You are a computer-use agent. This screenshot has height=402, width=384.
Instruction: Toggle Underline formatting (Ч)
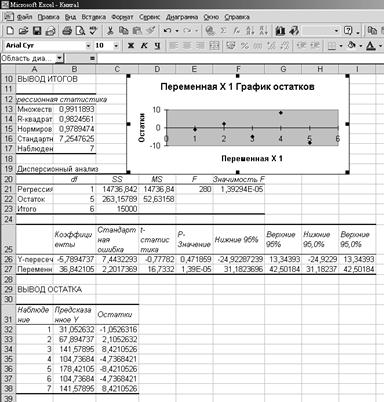[x=157, y=45]
